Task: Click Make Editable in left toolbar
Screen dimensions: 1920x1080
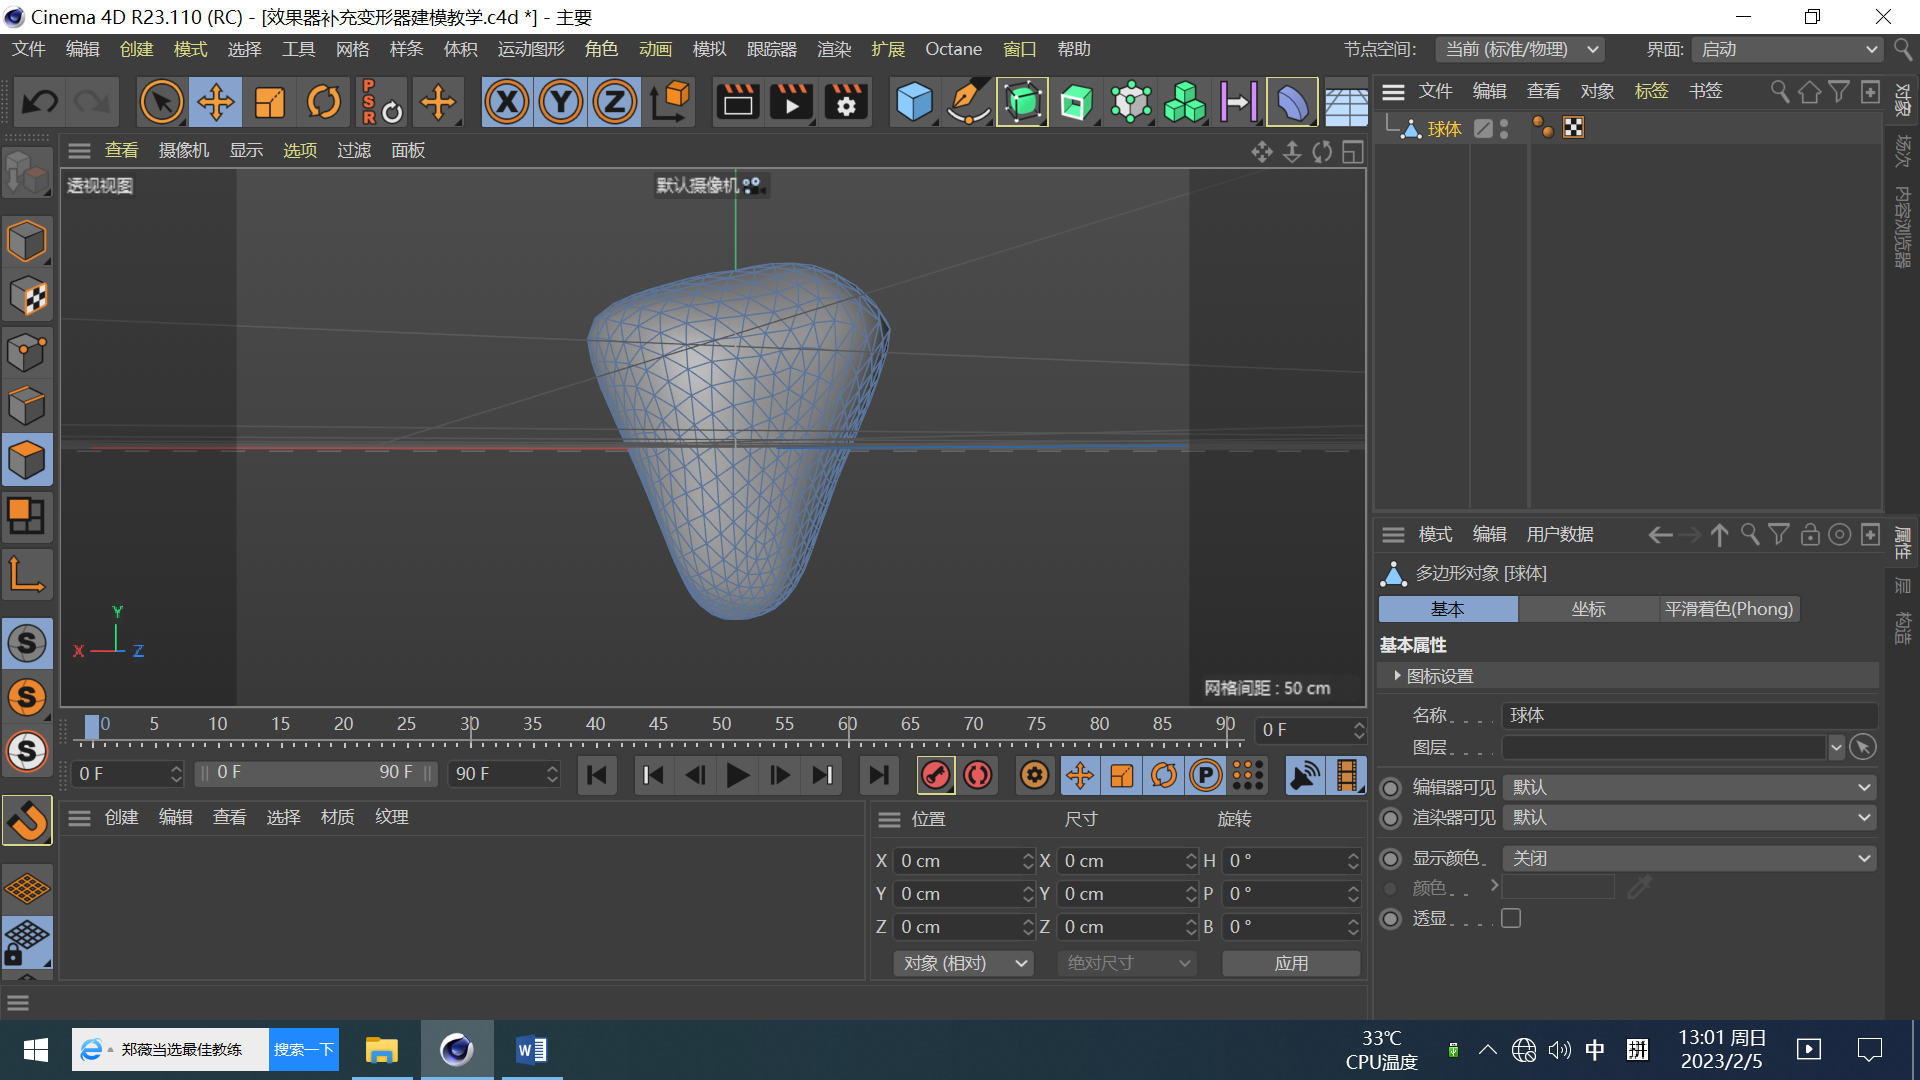Action: (27, 174)
